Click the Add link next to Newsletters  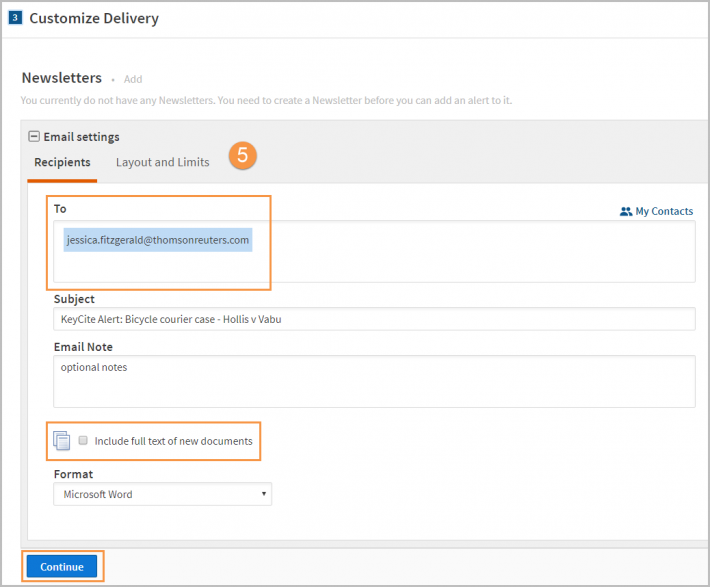tap(133, 79)
